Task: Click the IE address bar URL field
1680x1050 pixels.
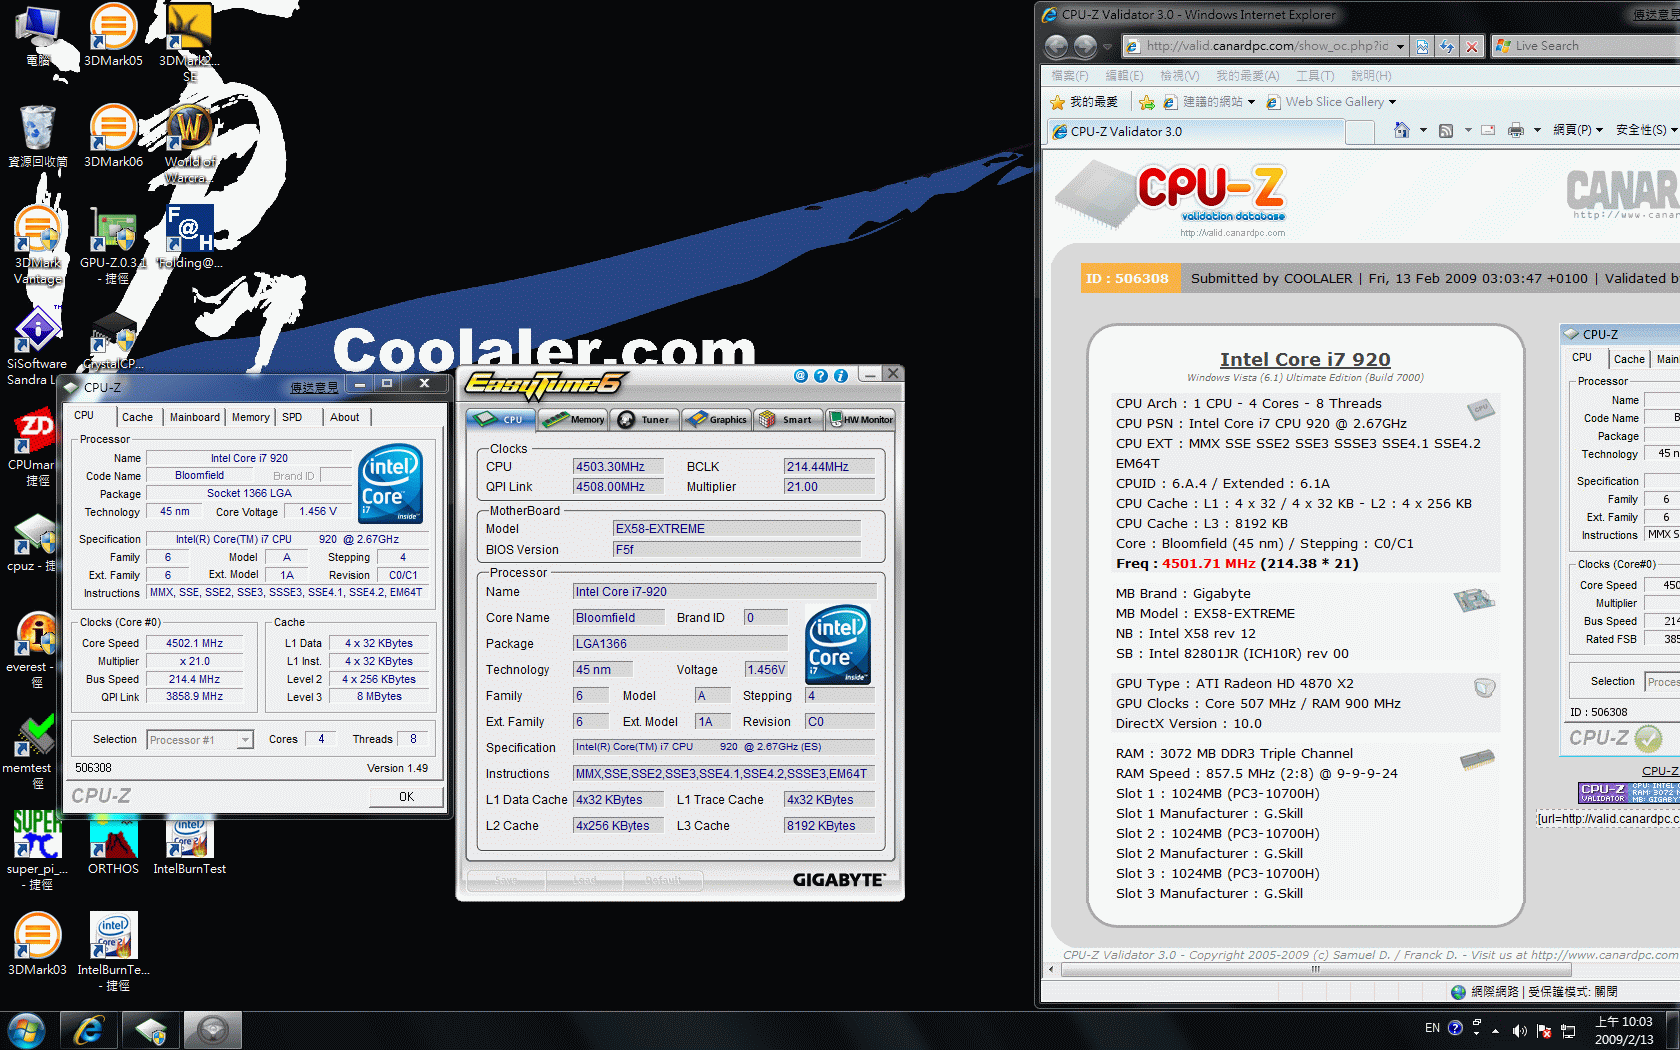Action: coord(1267,46)
